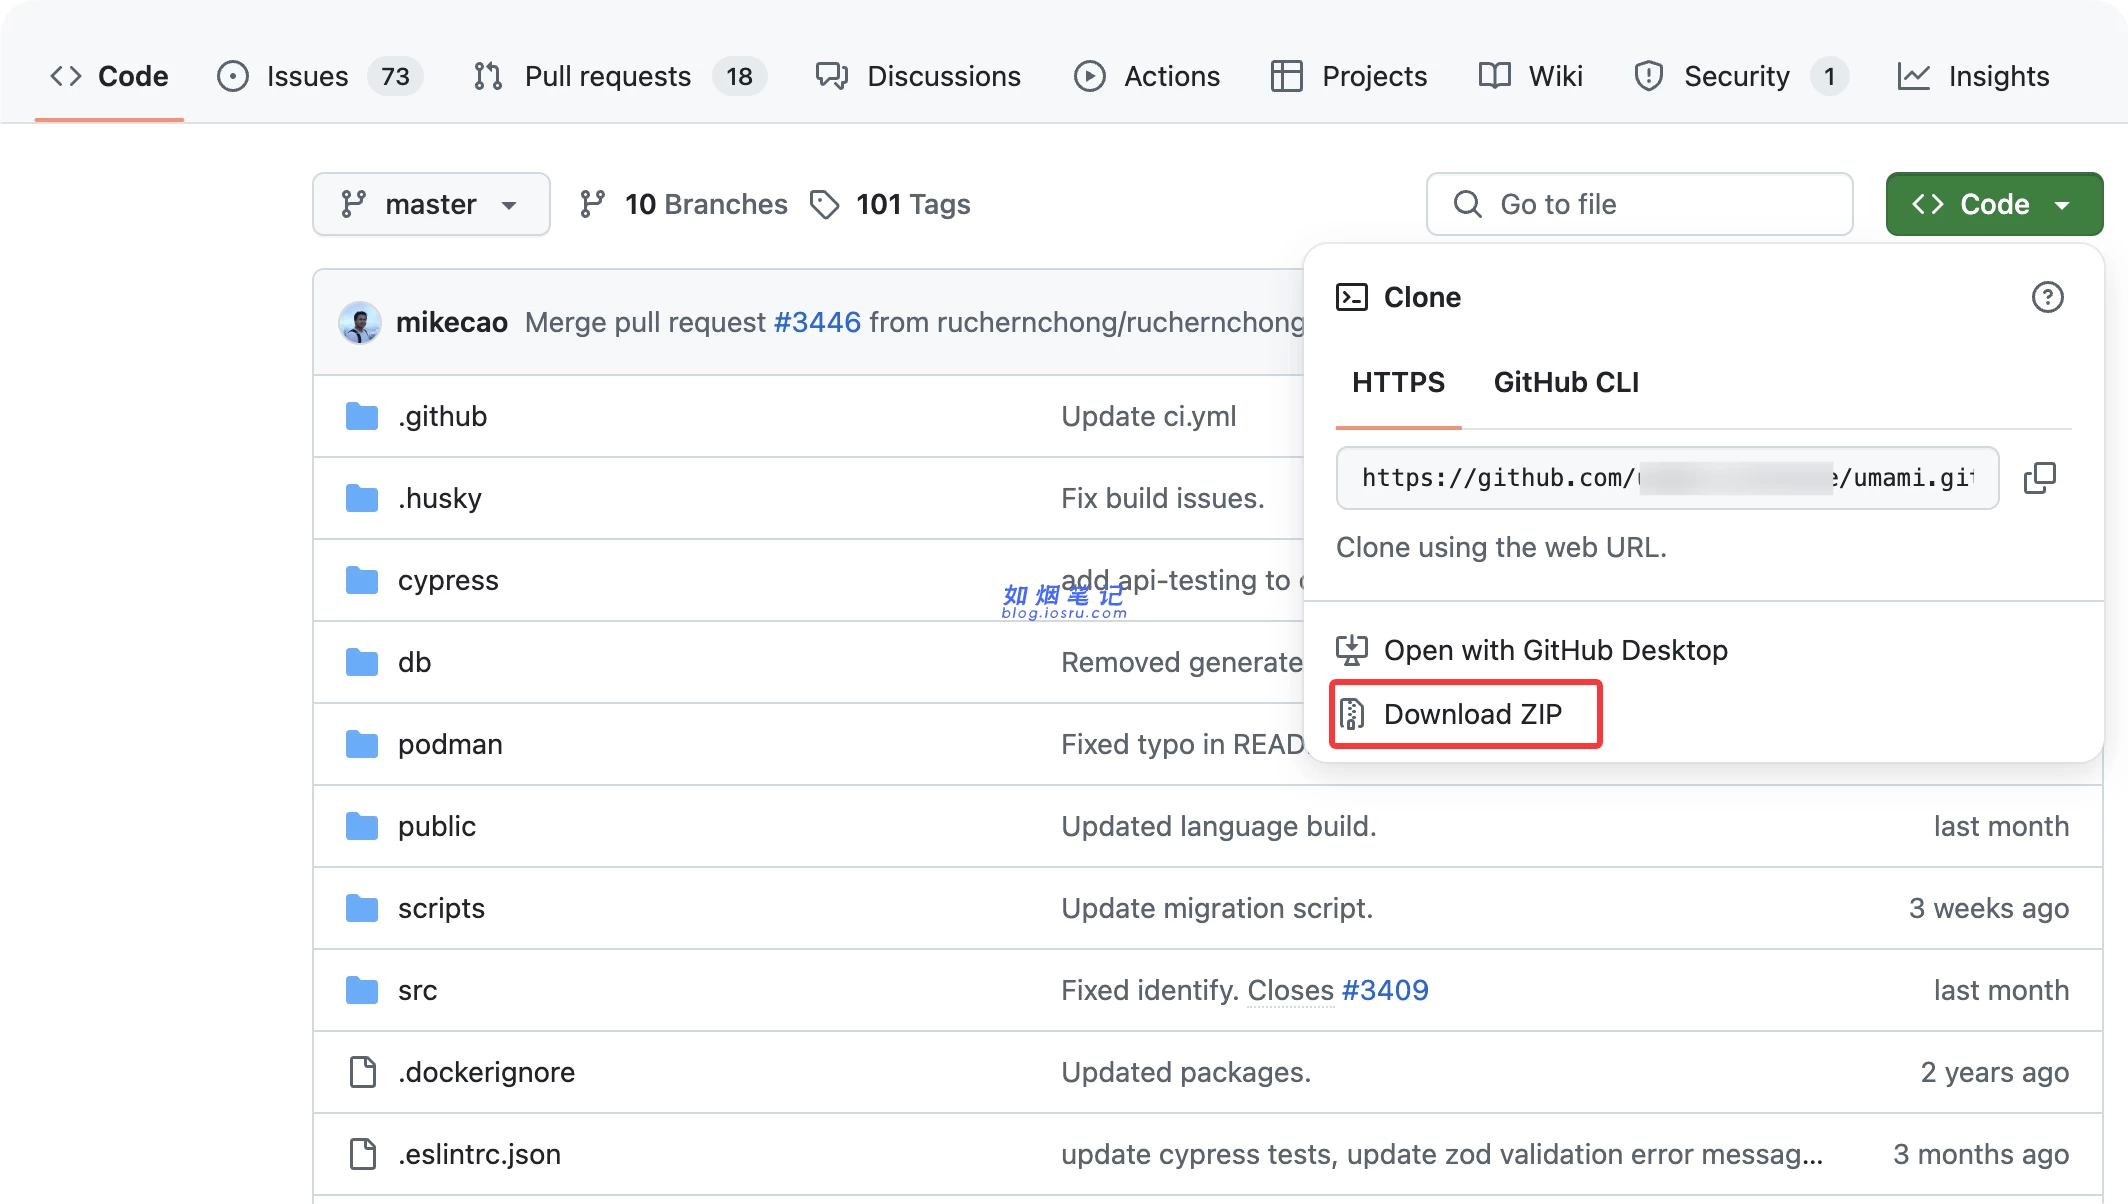2128x1204 pixels.
Task: Click the public folder icon
Action: (x=362, y=826)
